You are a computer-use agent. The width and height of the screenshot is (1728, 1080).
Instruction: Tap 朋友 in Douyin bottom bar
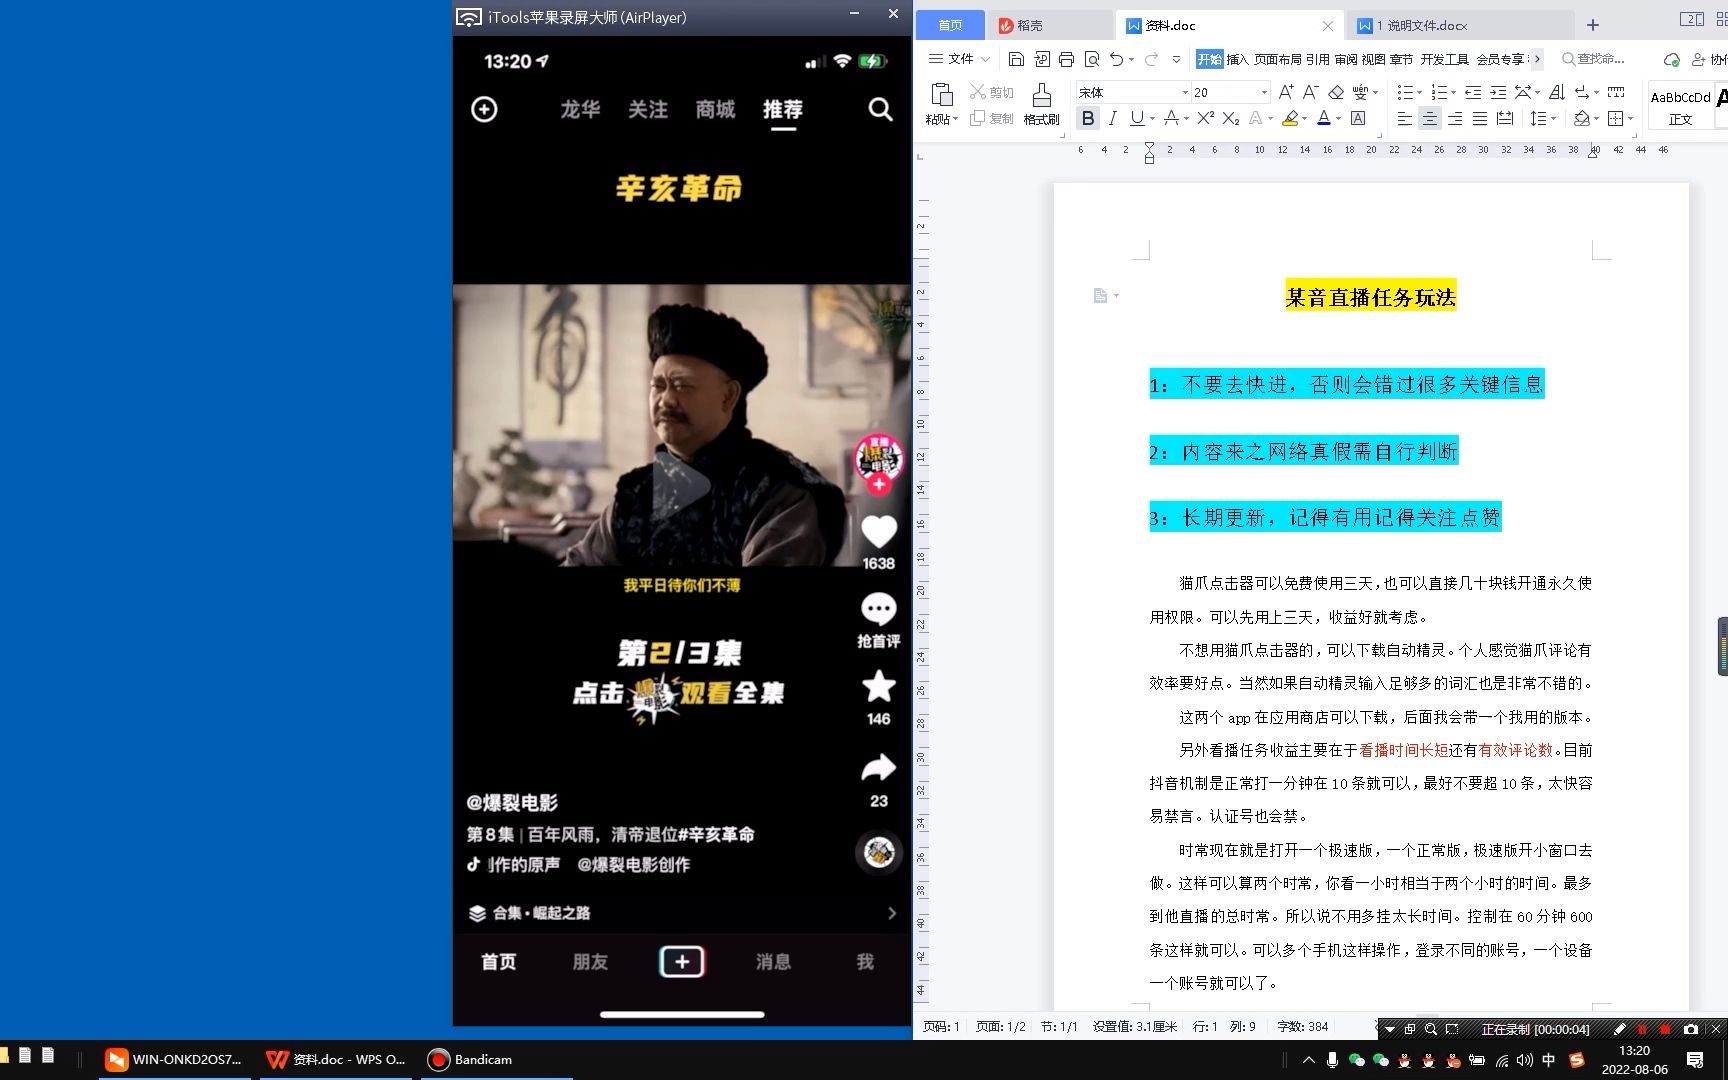pyautogui.click(x=590, y=962)
